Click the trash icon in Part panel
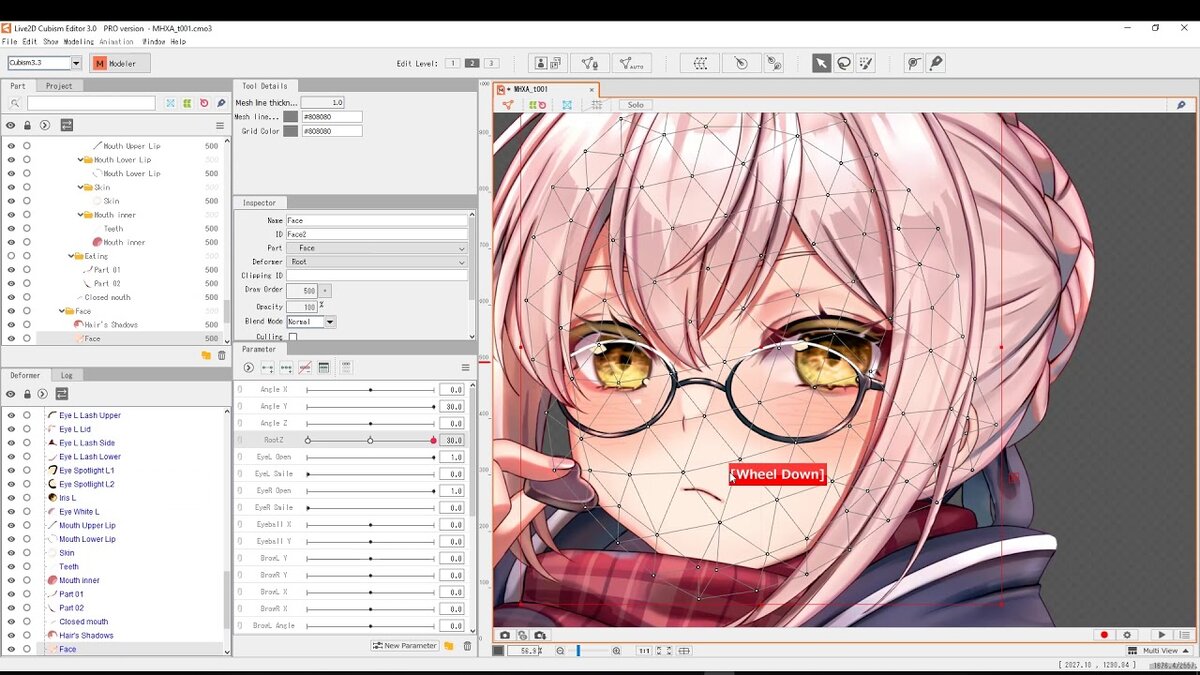Viewport: 1200px width, 675px height. click(222, 355)
